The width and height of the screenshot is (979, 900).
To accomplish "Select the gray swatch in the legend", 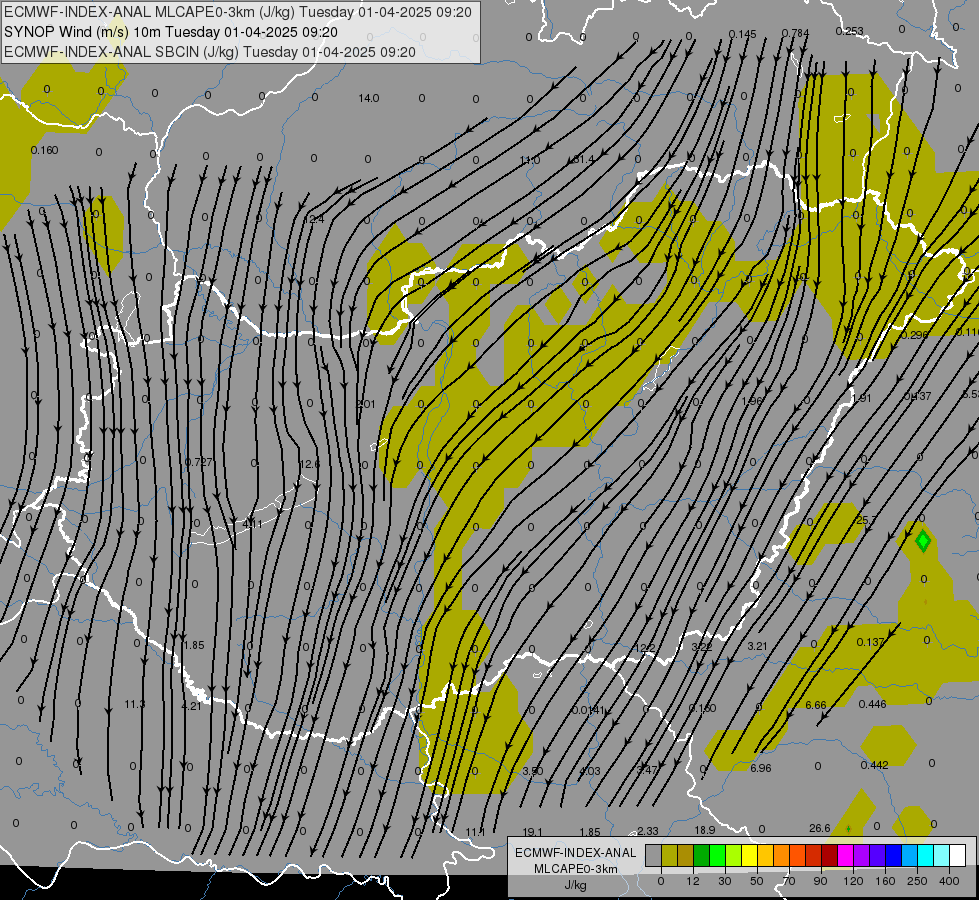I will click(x=654, y=855).
